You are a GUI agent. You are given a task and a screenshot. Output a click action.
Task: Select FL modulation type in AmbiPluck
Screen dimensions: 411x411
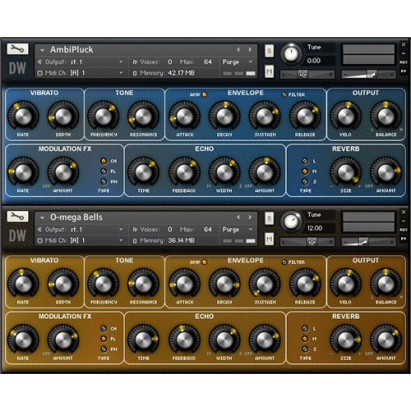104,171
